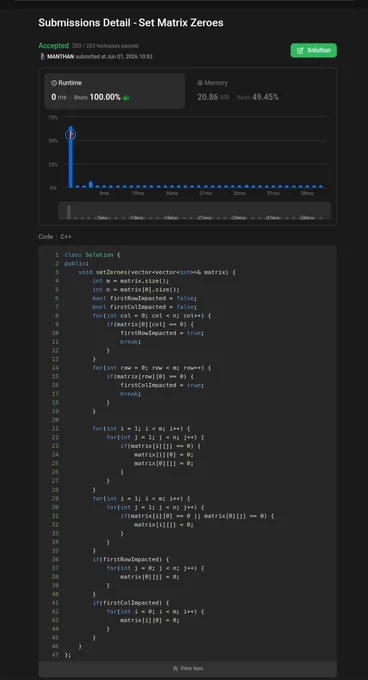Click line 'if(firstRowImpacted) {'
Viewport: 368px width, 680px height.
[x=131, y=559]
